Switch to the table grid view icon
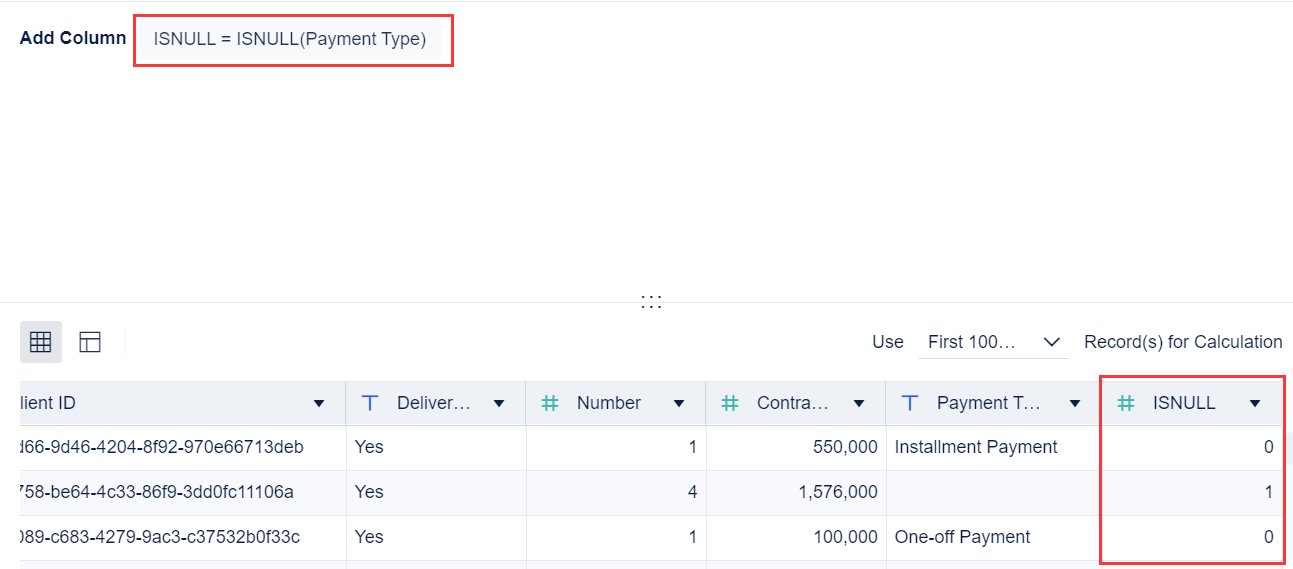The image size is (1293, 569). coord(41,342)
